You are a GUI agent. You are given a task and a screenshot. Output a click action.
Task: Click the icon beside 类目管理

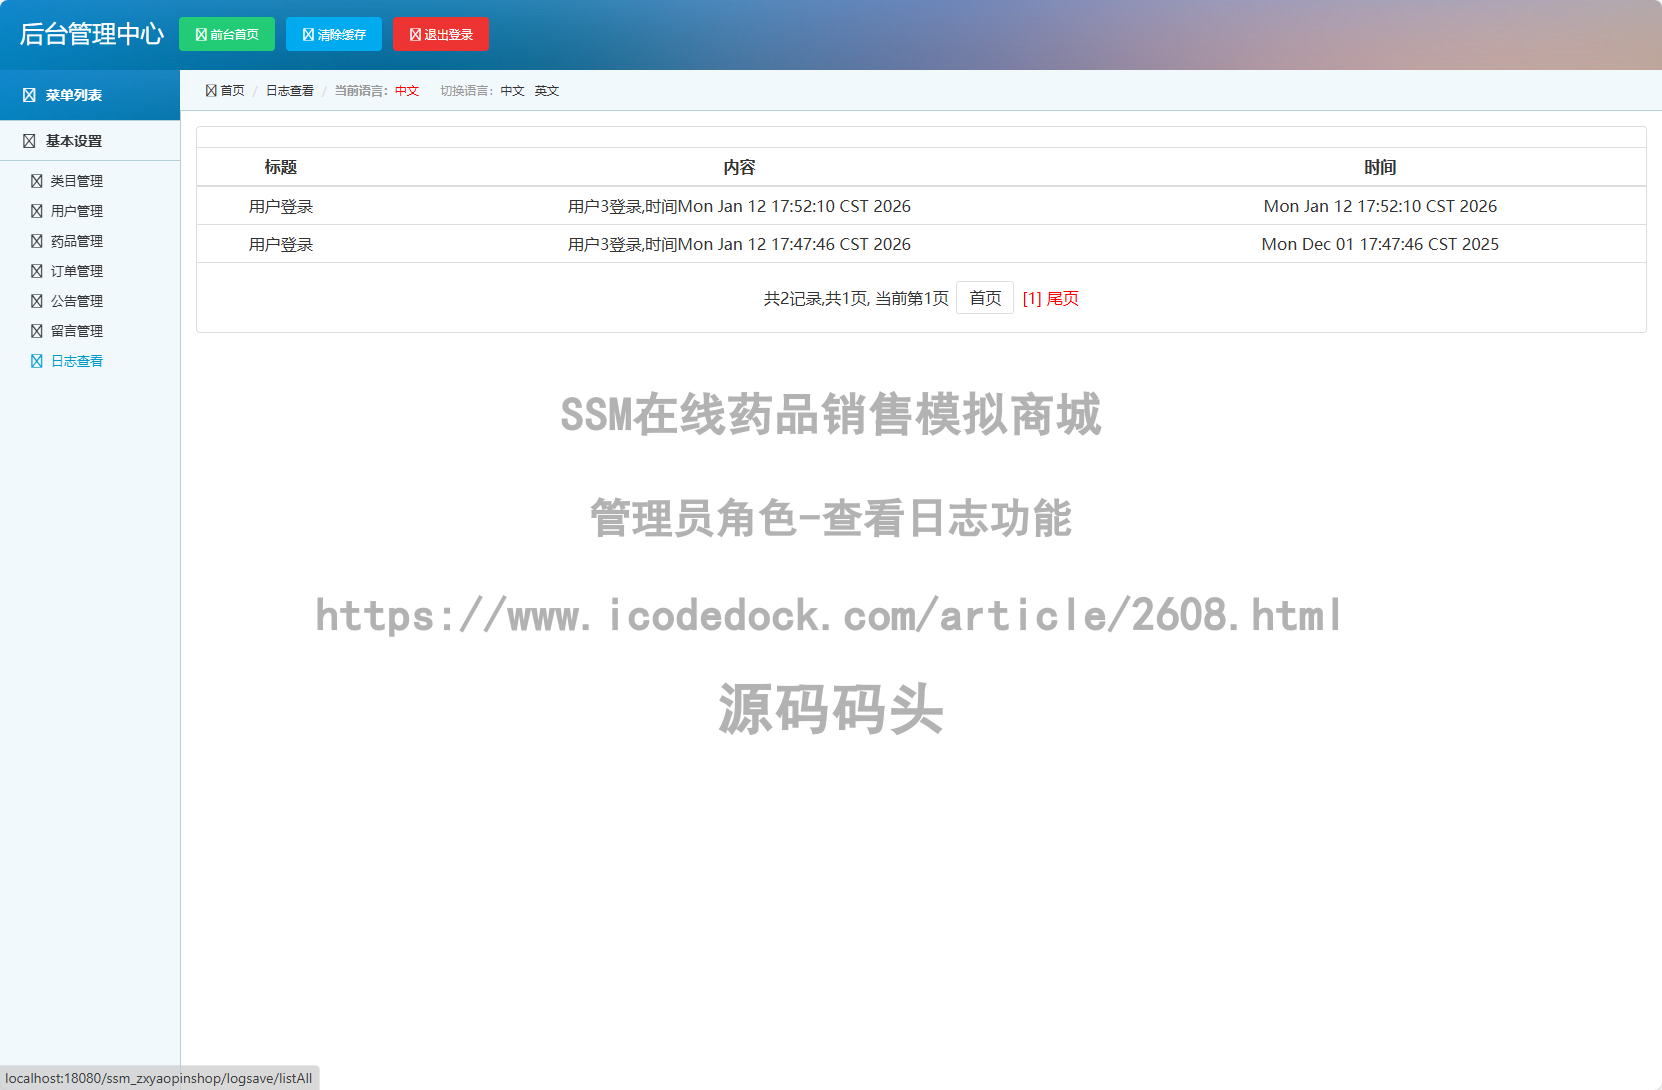37,181
